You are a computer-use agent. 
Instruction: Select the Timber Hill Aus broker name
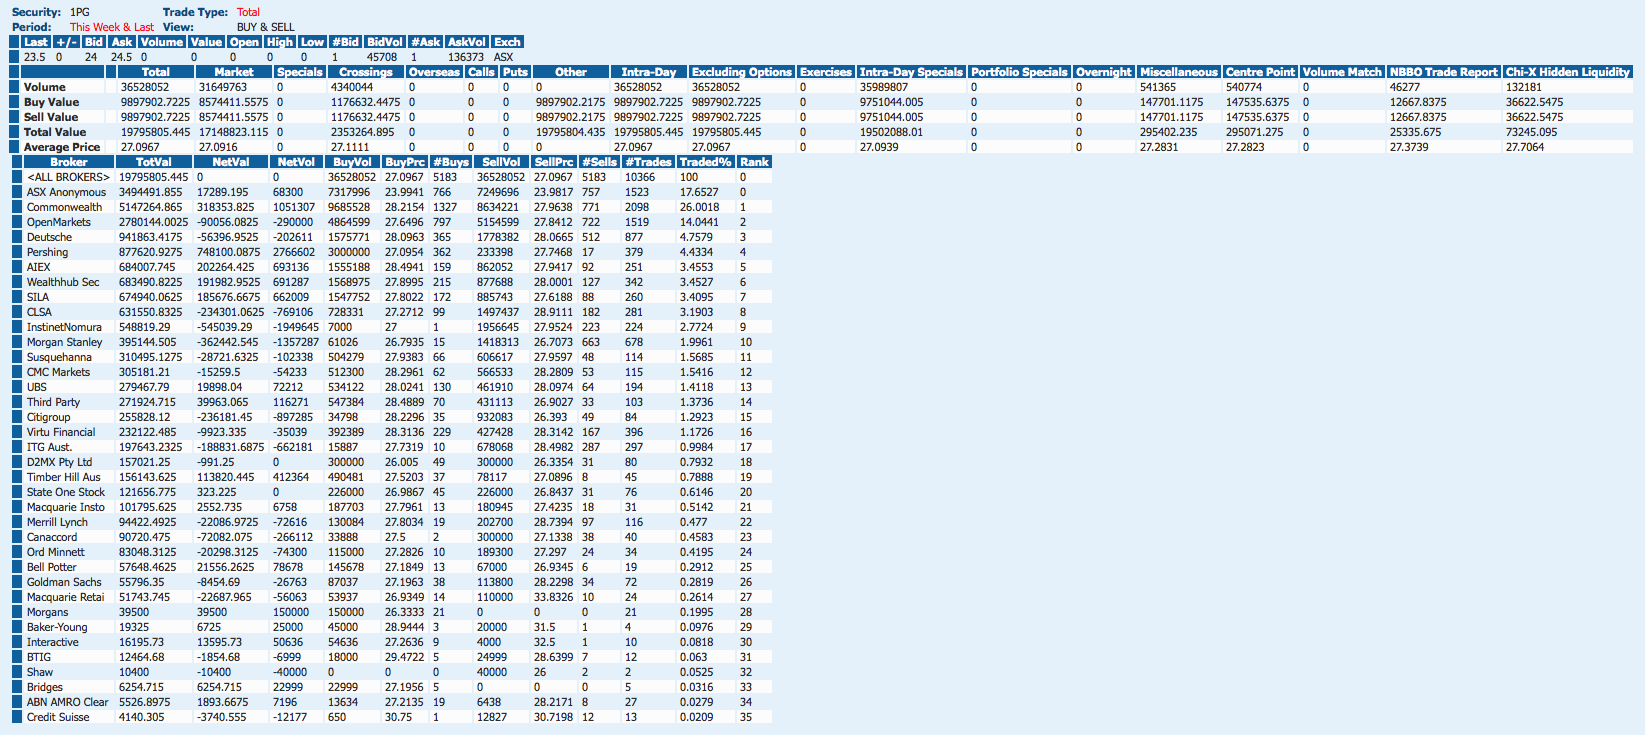click(64, 477)
